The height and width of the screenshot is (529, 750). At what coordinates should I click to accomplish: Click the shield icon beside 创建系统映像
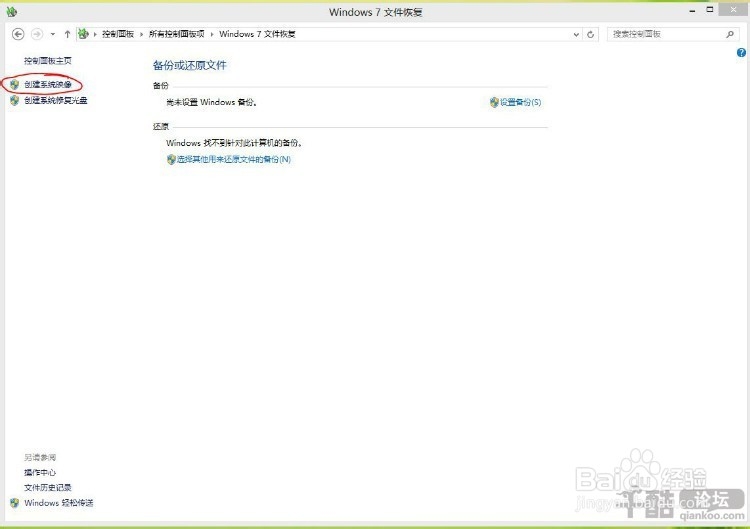coord(14,85)
